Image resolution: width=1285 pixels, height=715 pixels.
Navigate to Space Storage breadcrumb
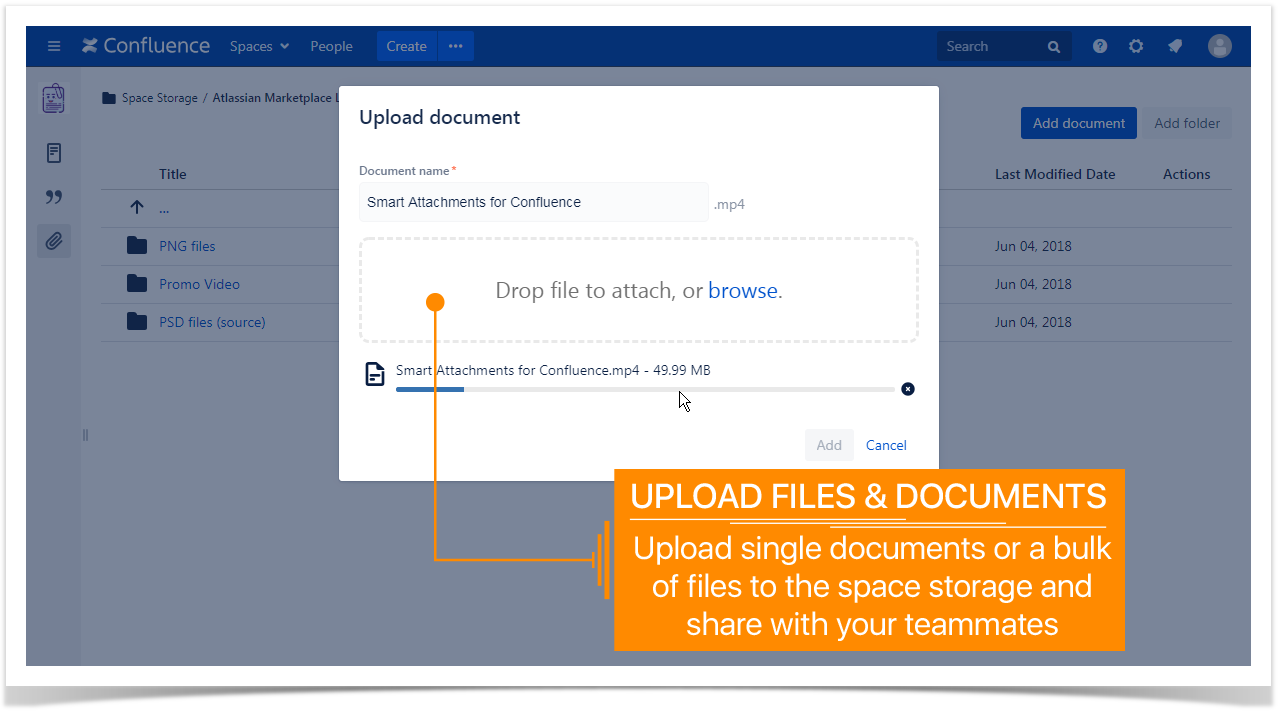point(160,98)
